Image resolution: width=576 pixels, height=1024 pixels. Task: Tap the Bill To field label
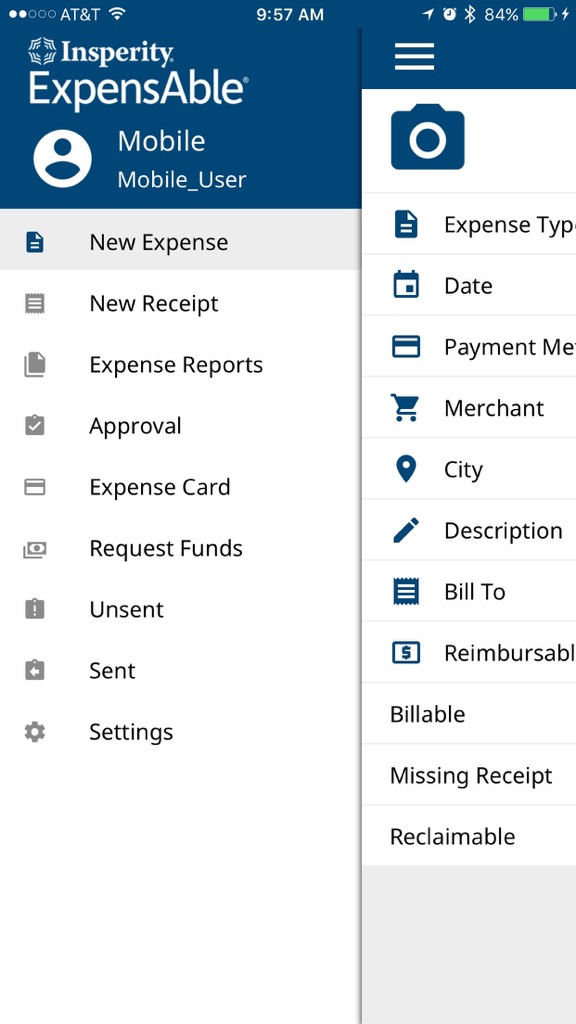click(x=475, y=592)
